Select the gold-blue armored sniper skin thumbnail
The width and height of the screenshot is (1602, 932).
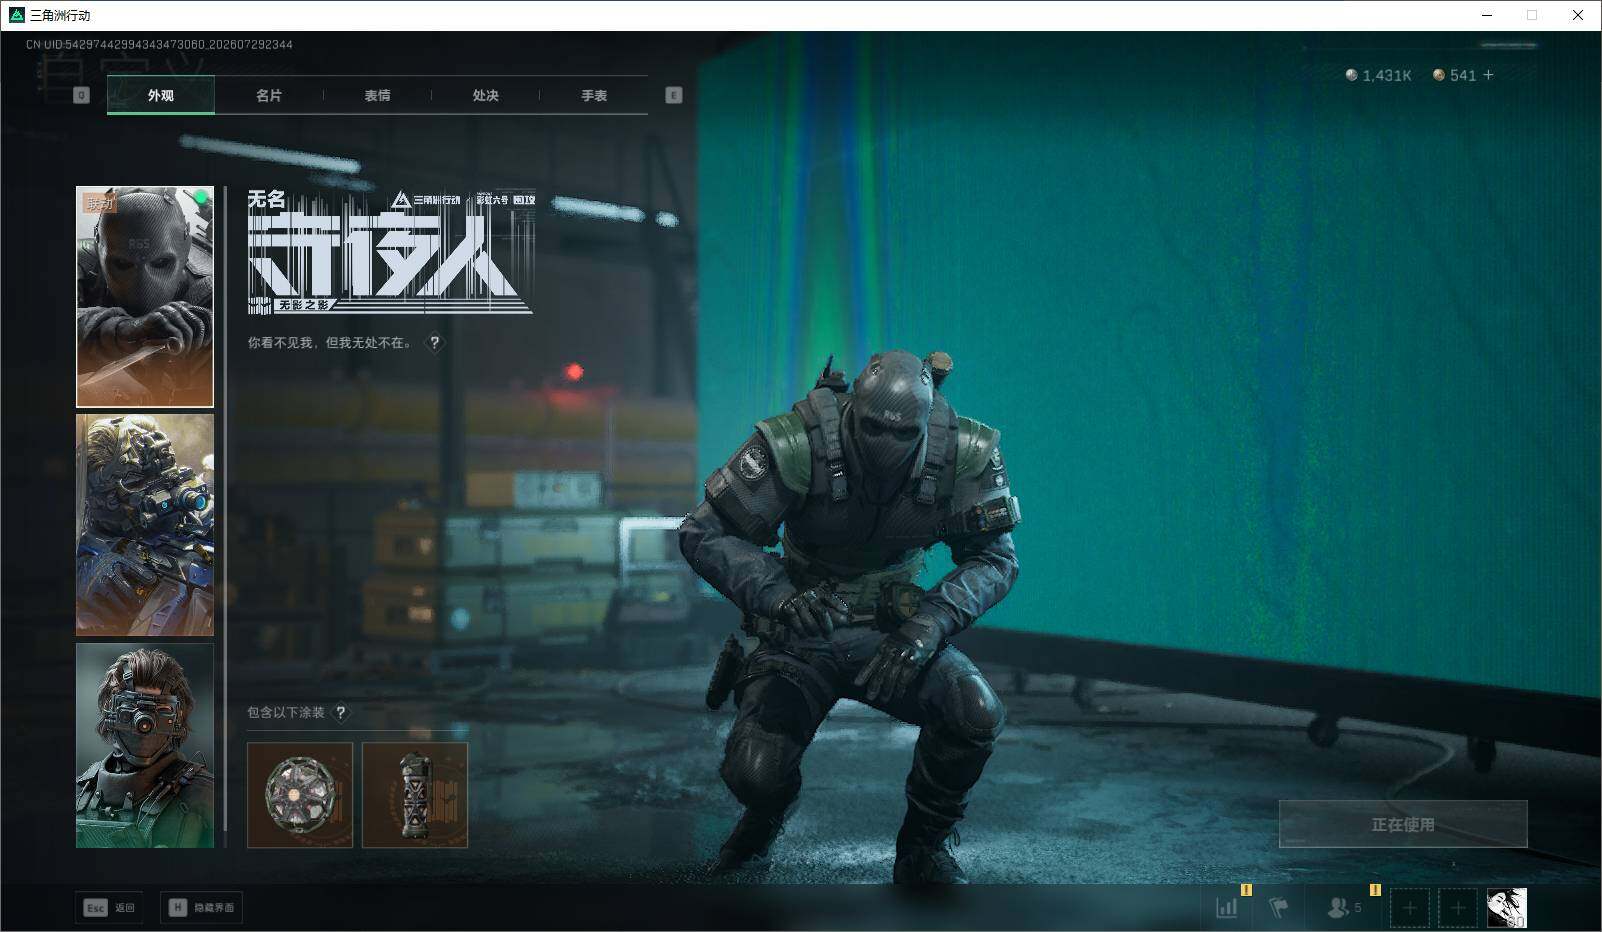tap(145, 525)
